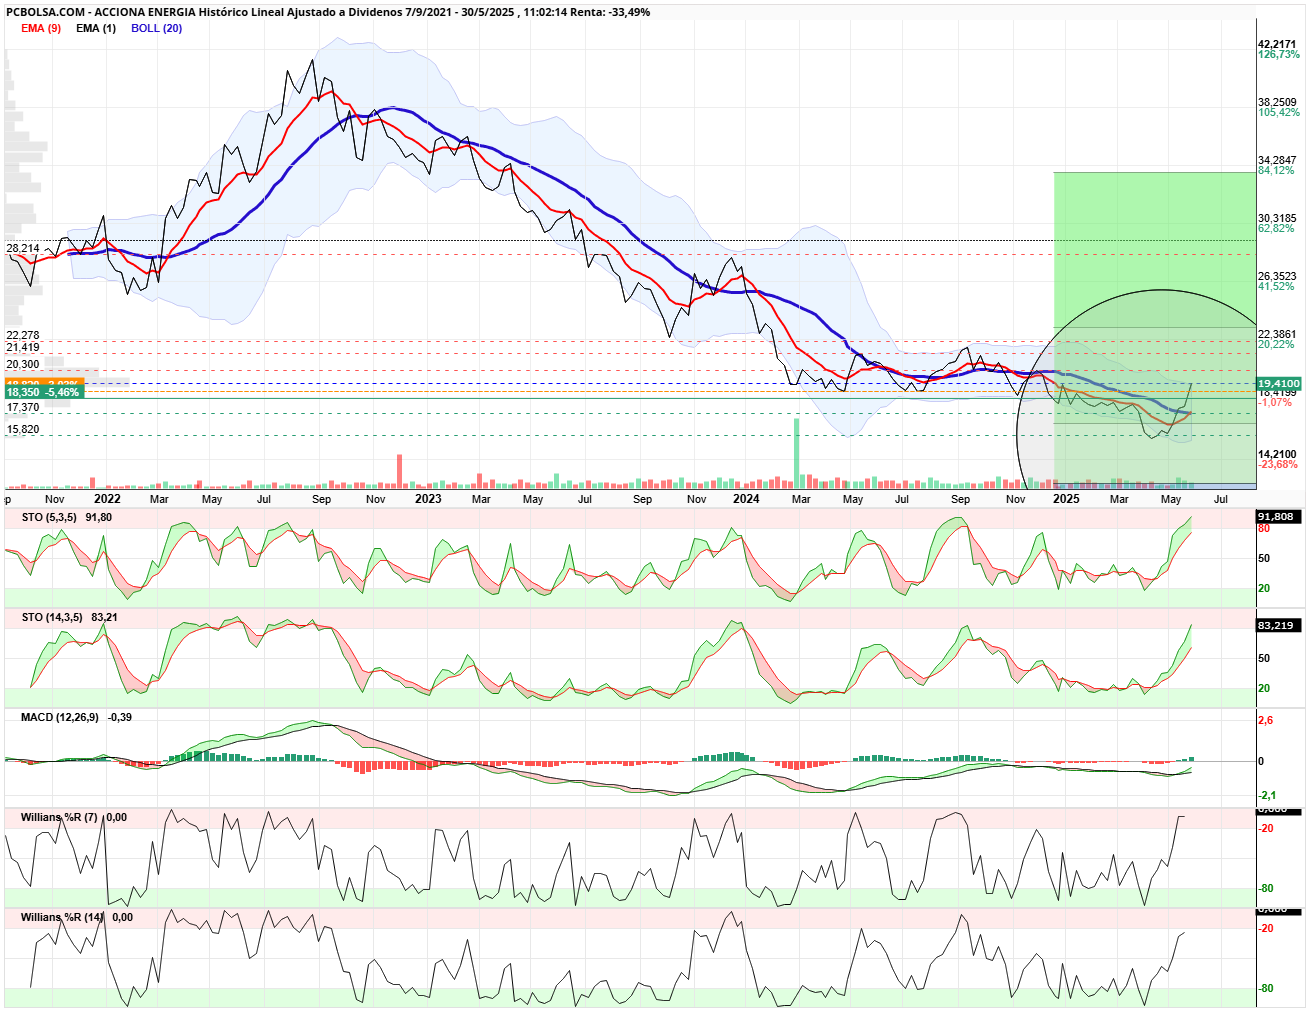The image size is (1310, 1012).
Task: Click the 34,2847 price axis label
Action: pos(1277,160)
